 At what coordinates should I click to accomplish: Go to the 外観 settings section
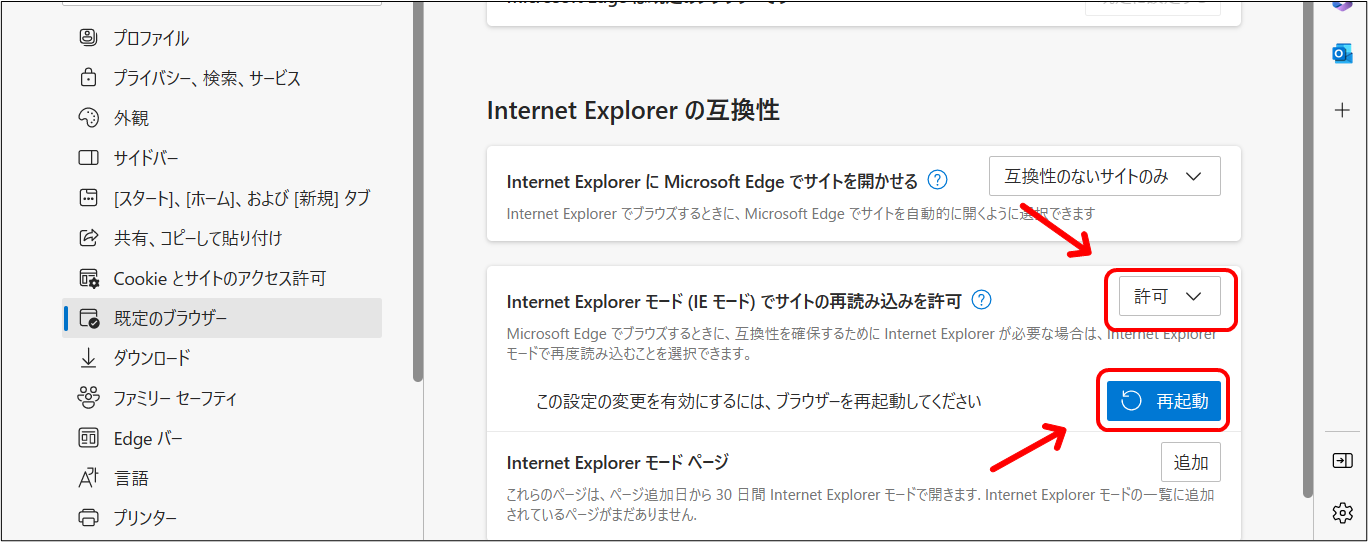[222, 118]
